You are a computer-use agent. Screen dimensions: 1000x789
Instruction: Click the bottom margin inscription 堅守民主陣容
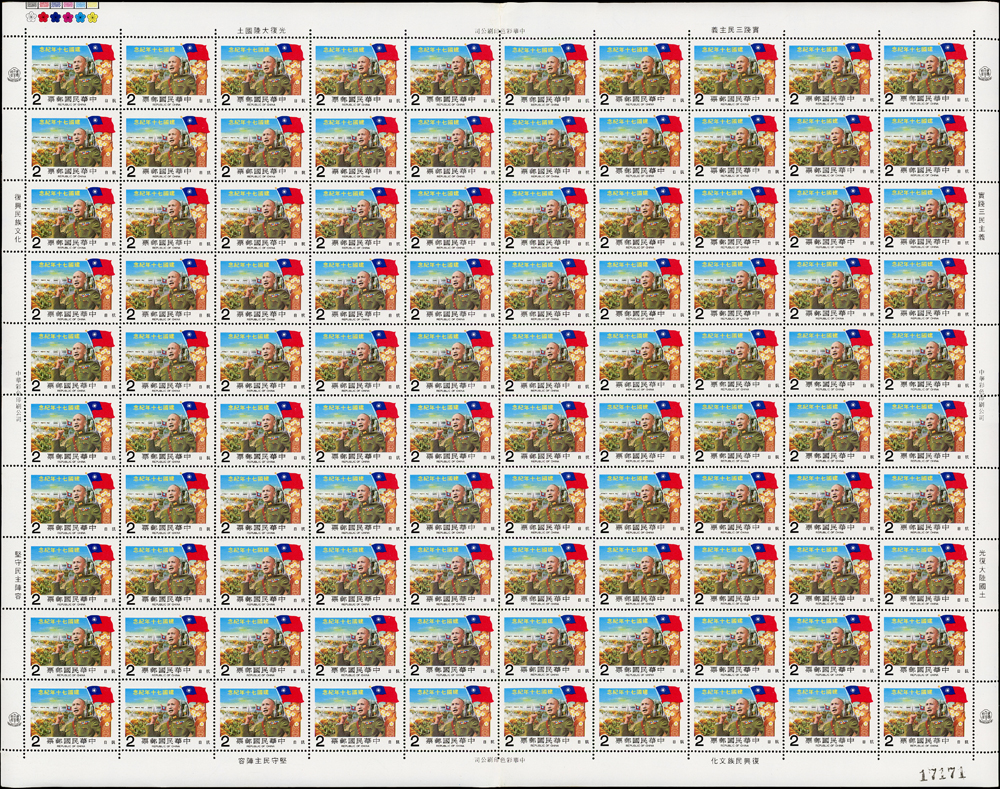click(x=256, y=759)
